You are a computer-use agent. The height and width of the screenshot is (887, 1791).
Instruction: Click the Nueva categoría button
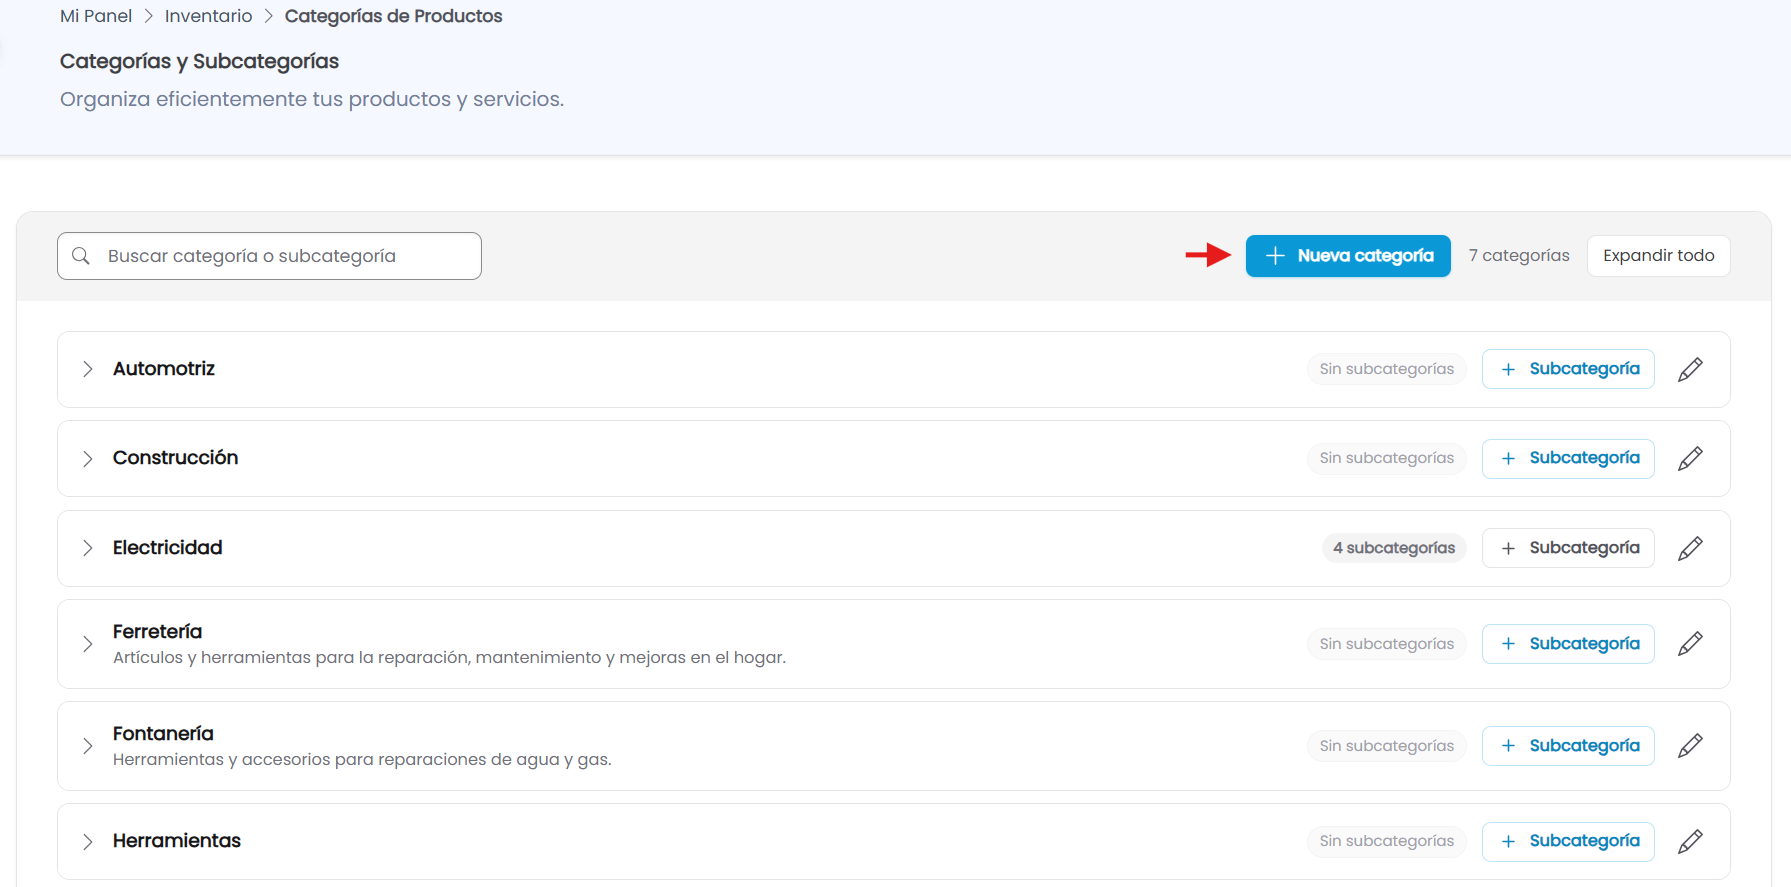[x=1348, y=256]
